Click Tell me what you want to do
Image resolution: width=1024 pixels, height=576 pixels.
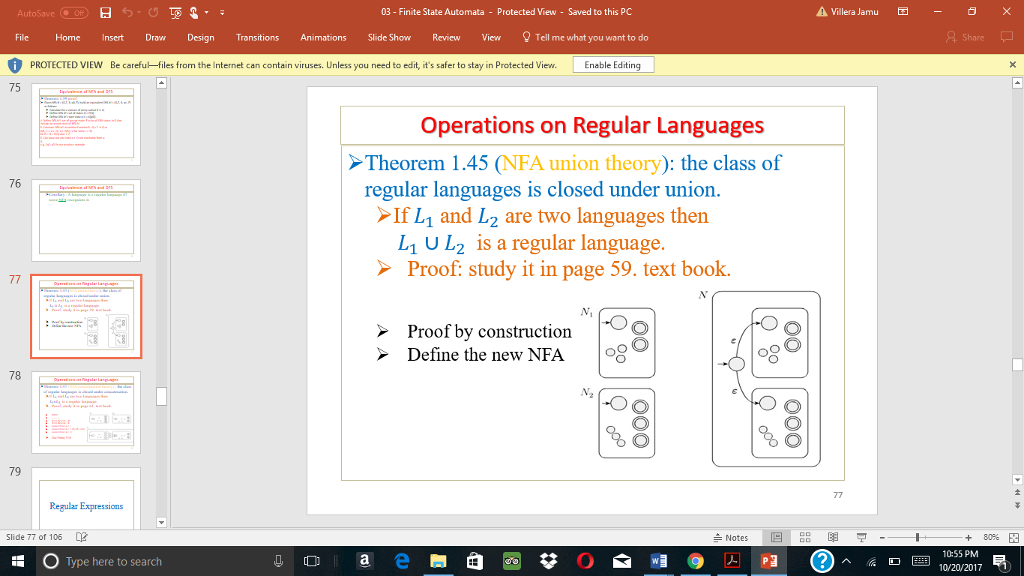585,37
